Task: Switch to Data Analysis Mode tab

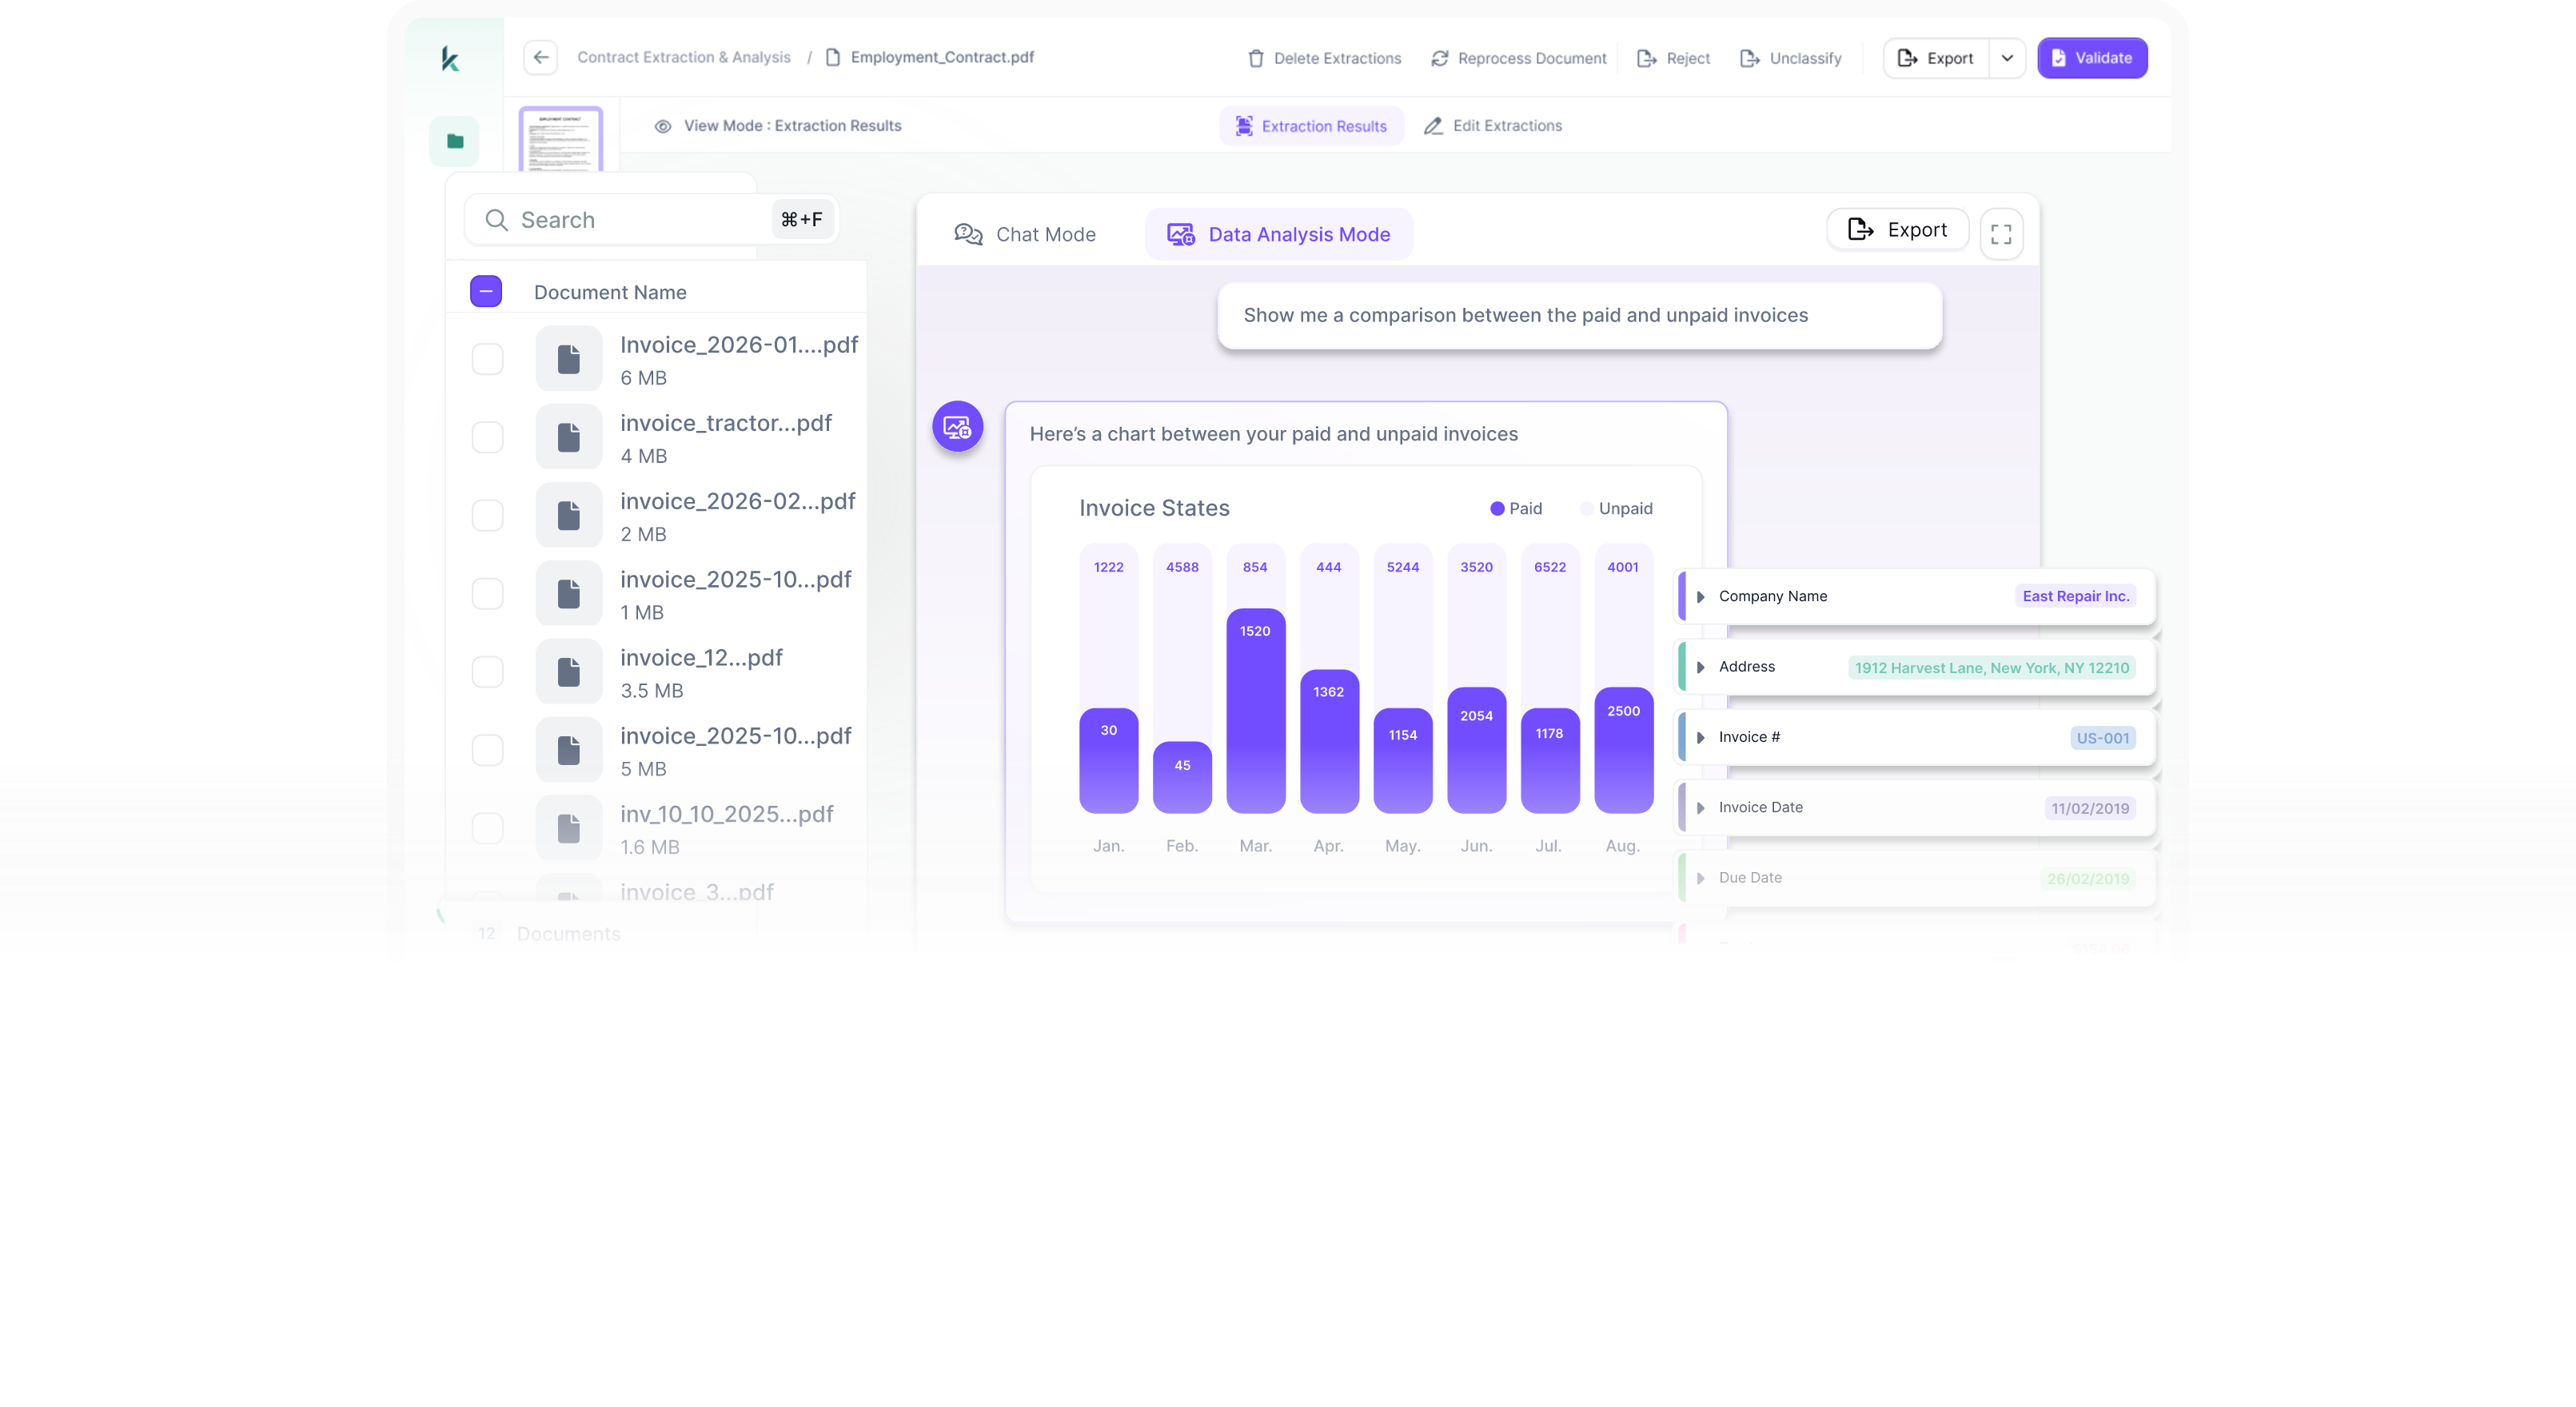Action: tap(1279, 234)
